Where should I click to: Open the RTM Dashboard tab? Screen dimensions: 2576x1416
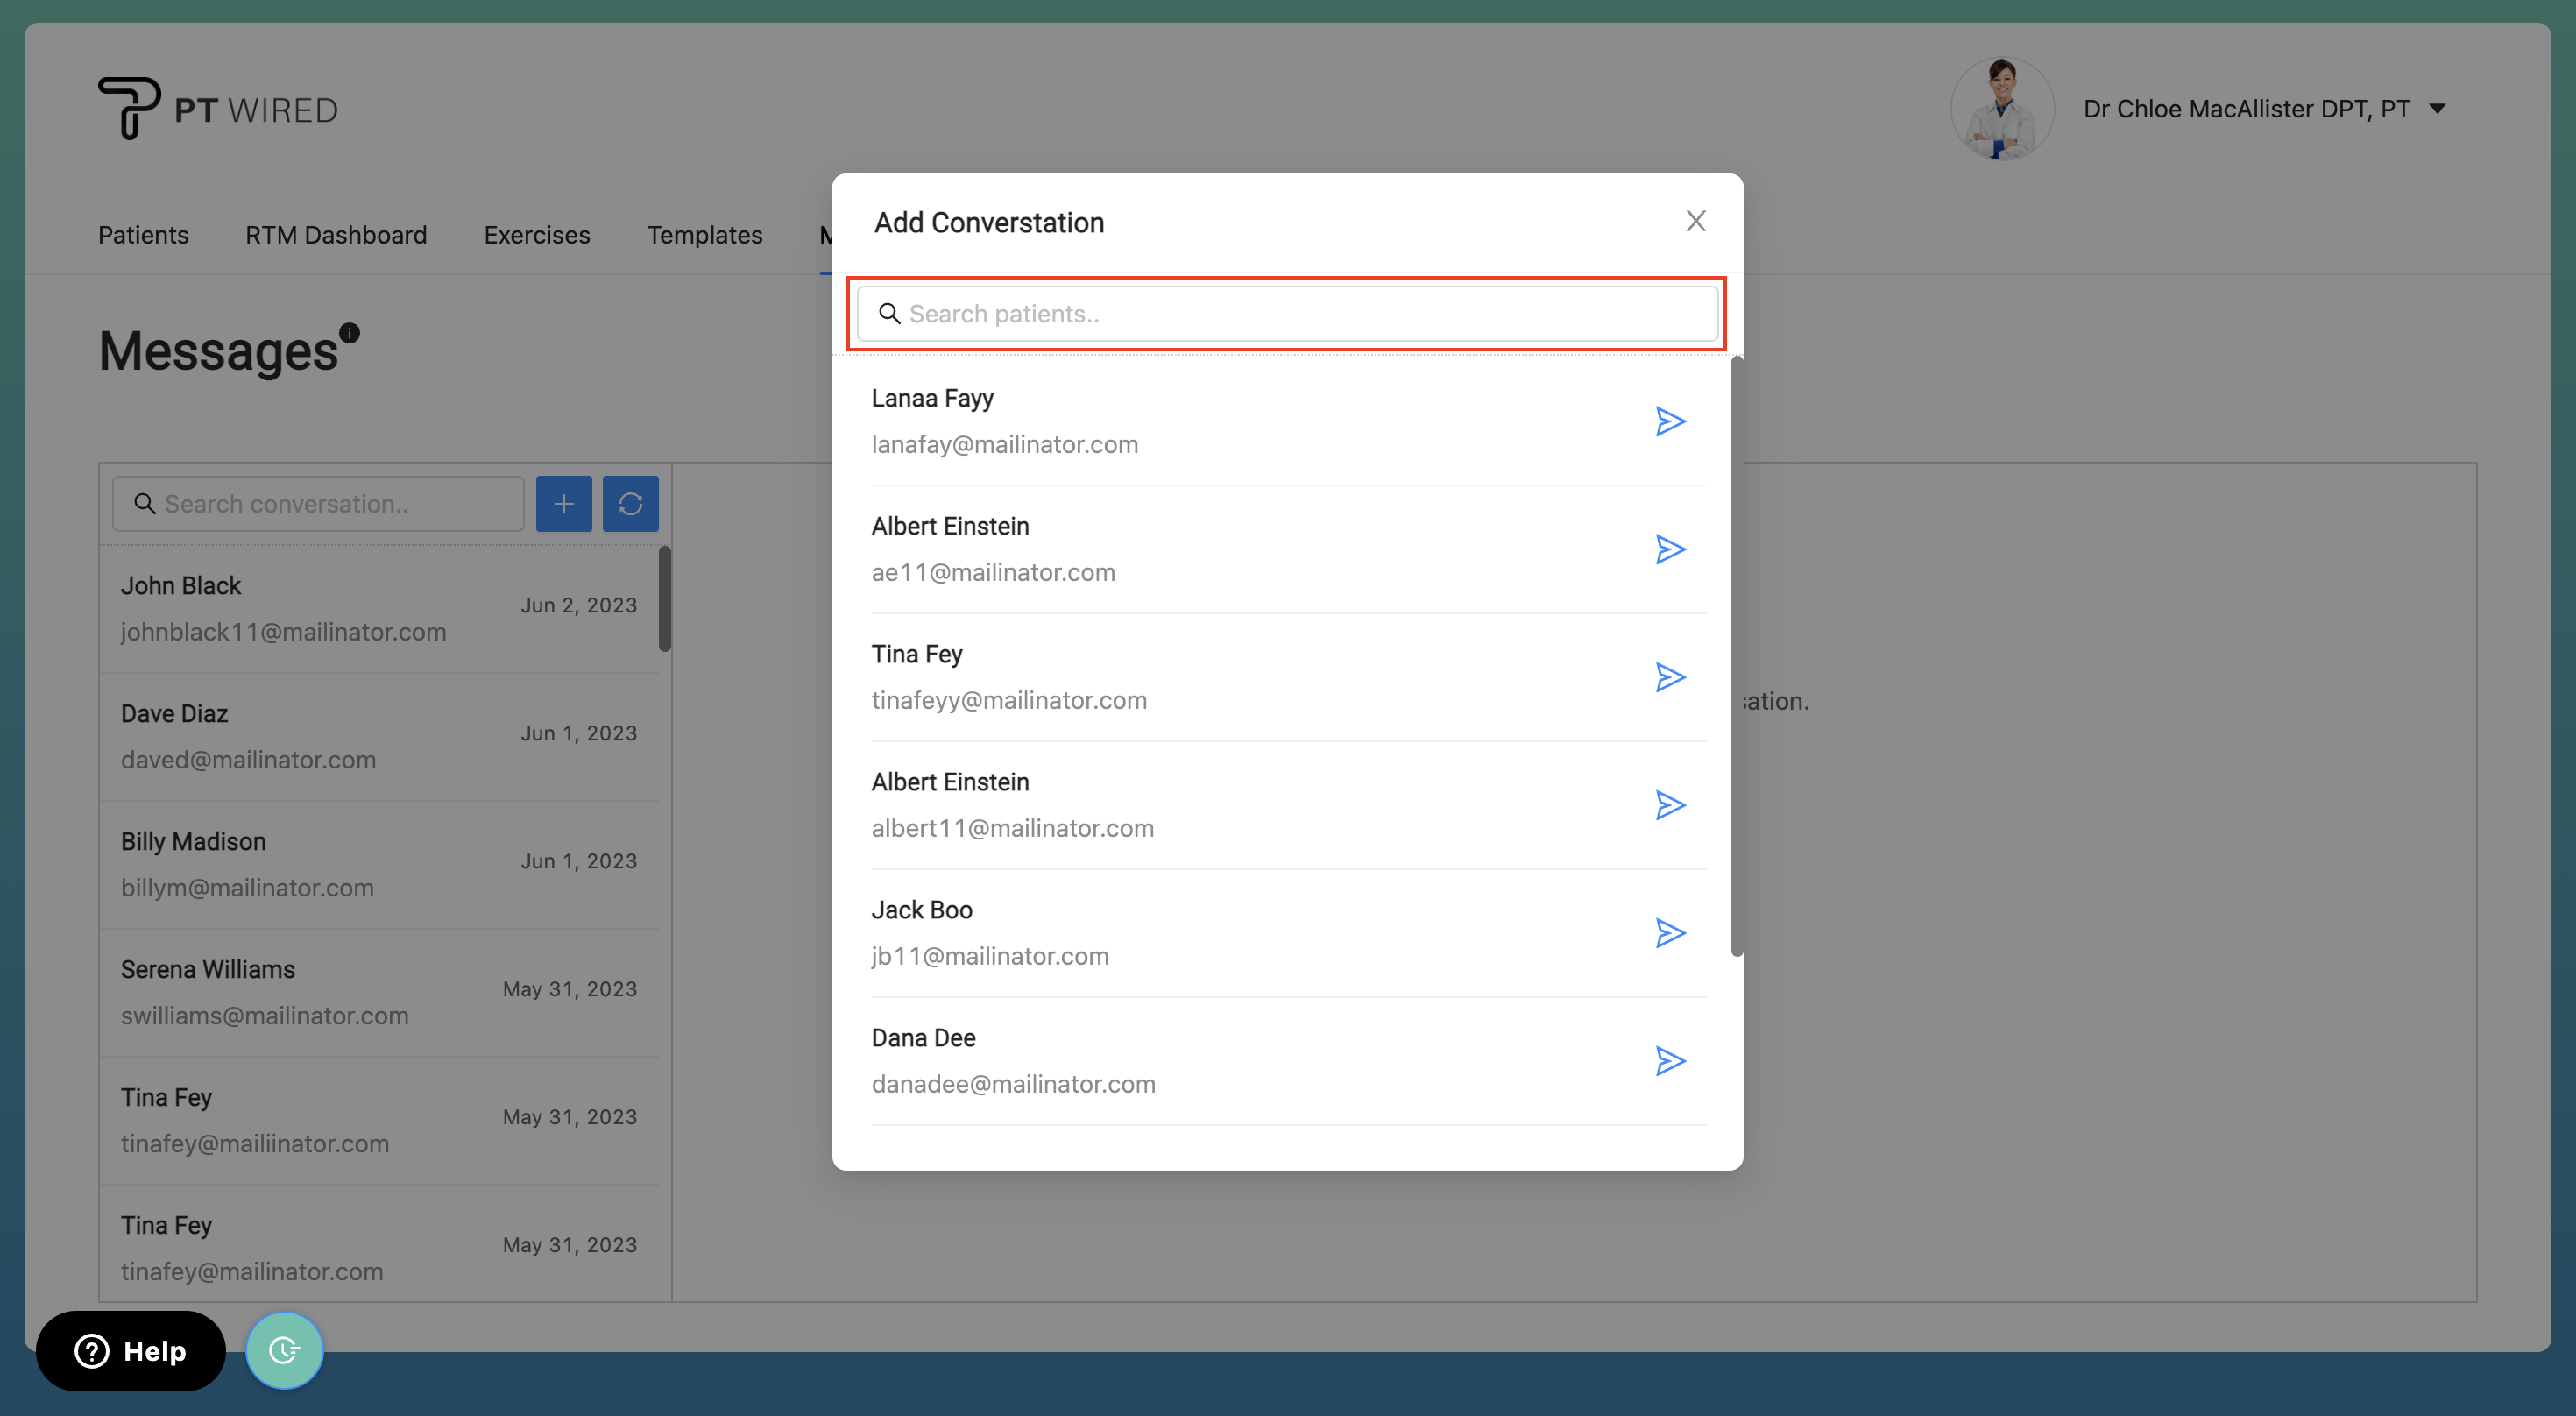point(336,235)
